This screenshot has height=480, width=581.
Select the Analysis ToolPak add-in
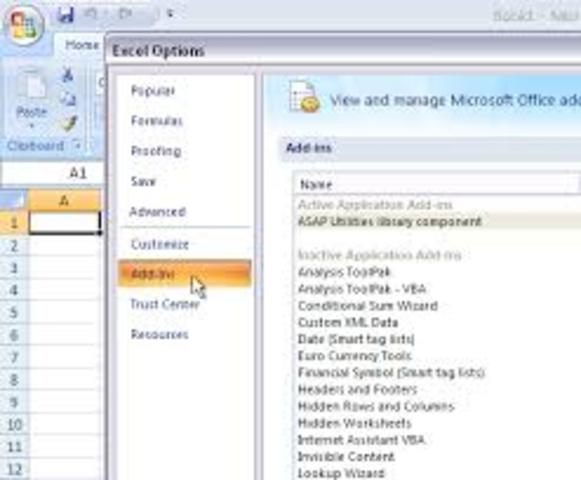(345, 272)
